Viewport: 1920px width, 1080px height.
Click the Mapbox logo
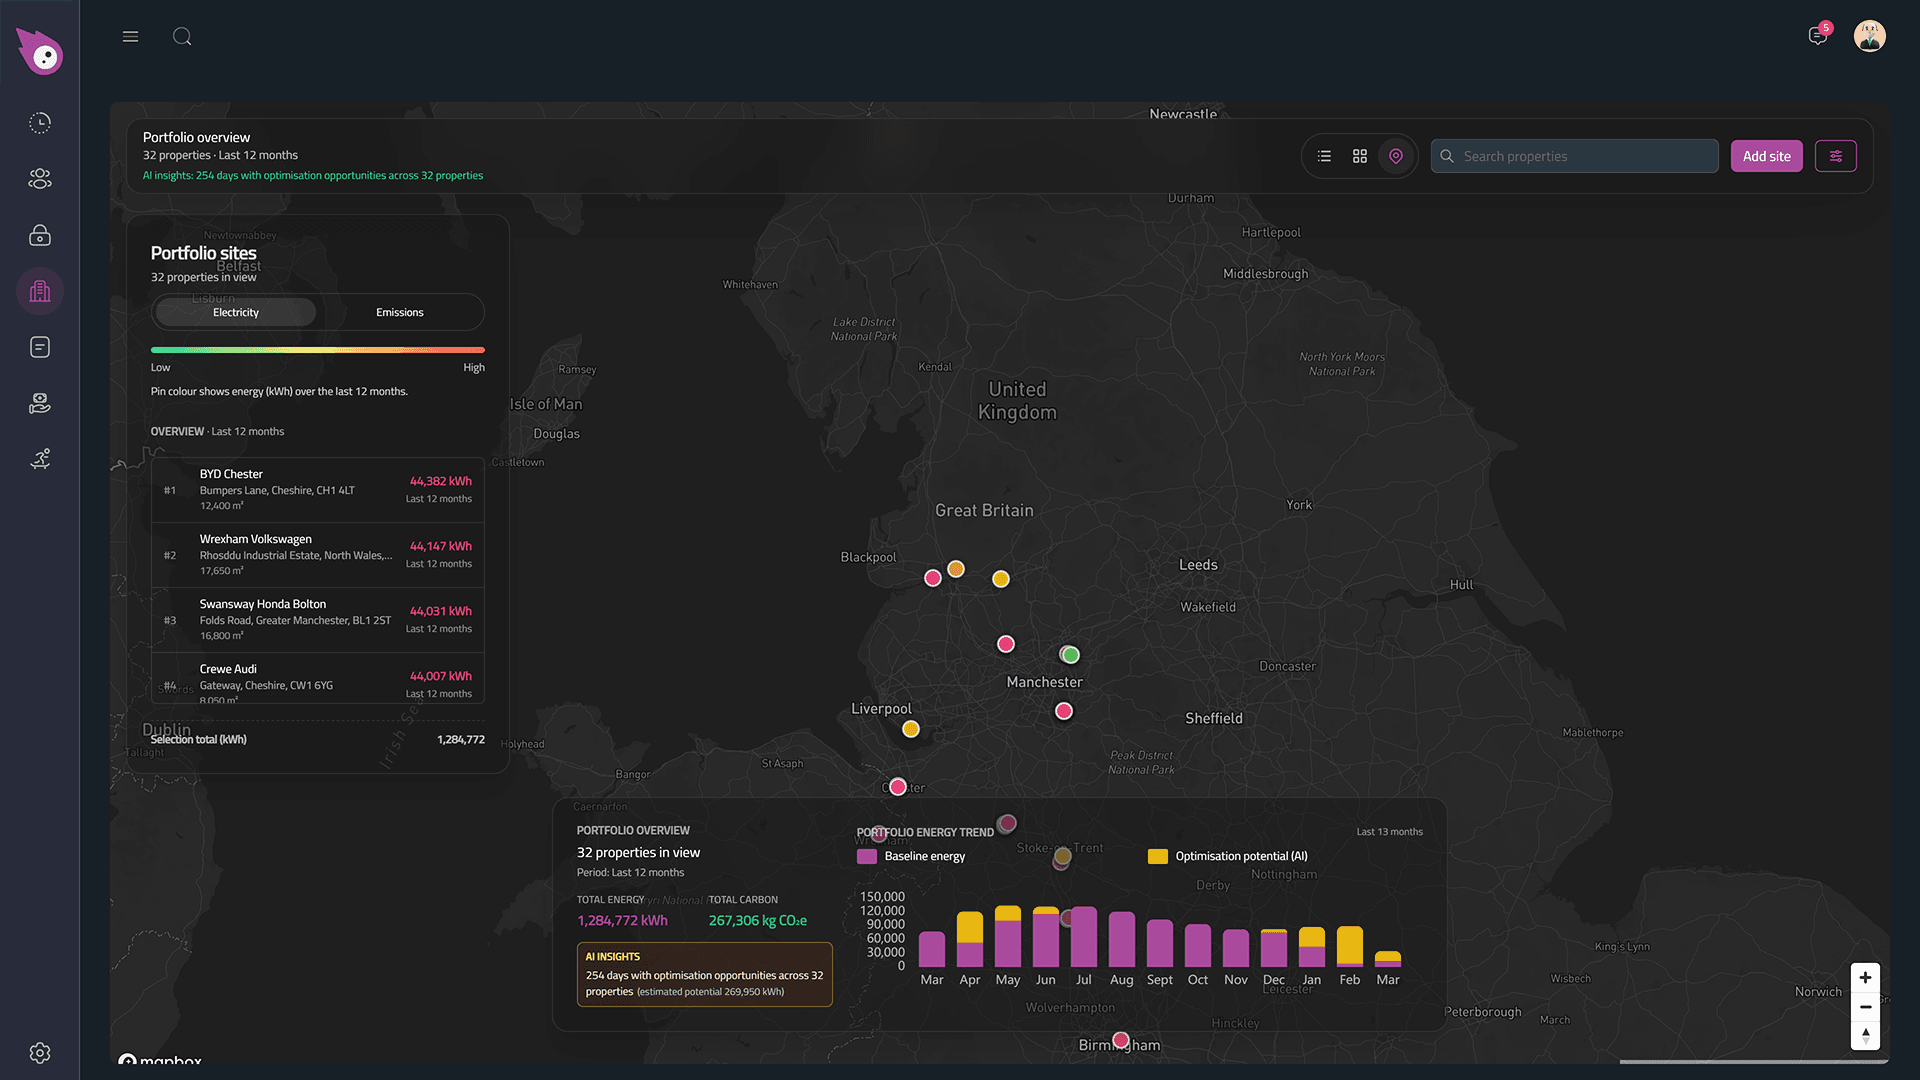coord(160,1059)
